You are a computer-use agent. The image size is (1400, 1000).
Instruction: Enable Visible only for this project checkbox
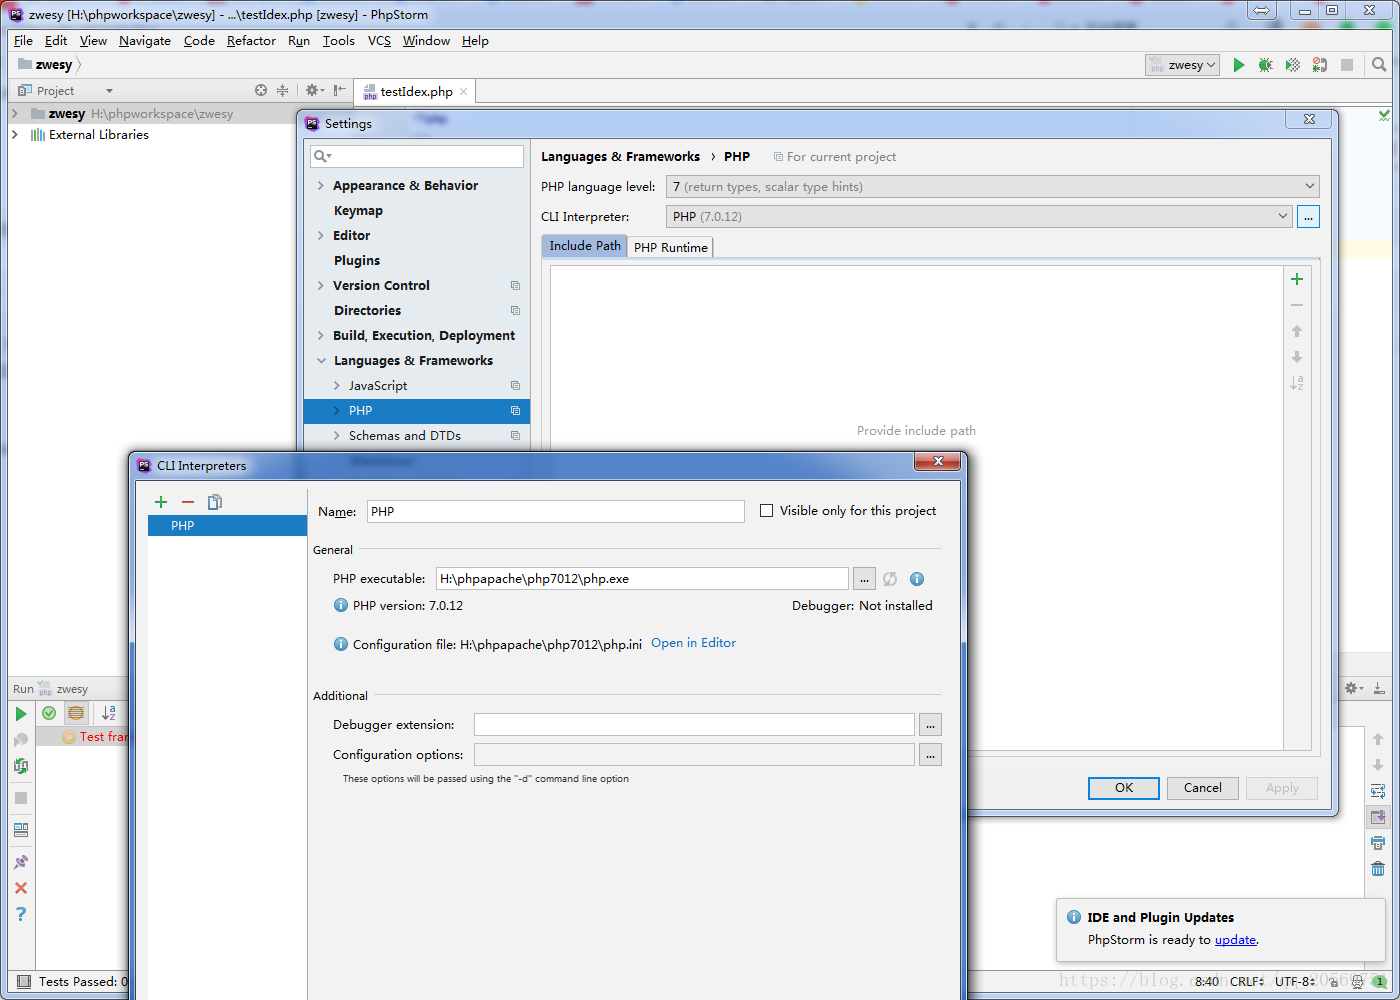(x=767, y=511)
